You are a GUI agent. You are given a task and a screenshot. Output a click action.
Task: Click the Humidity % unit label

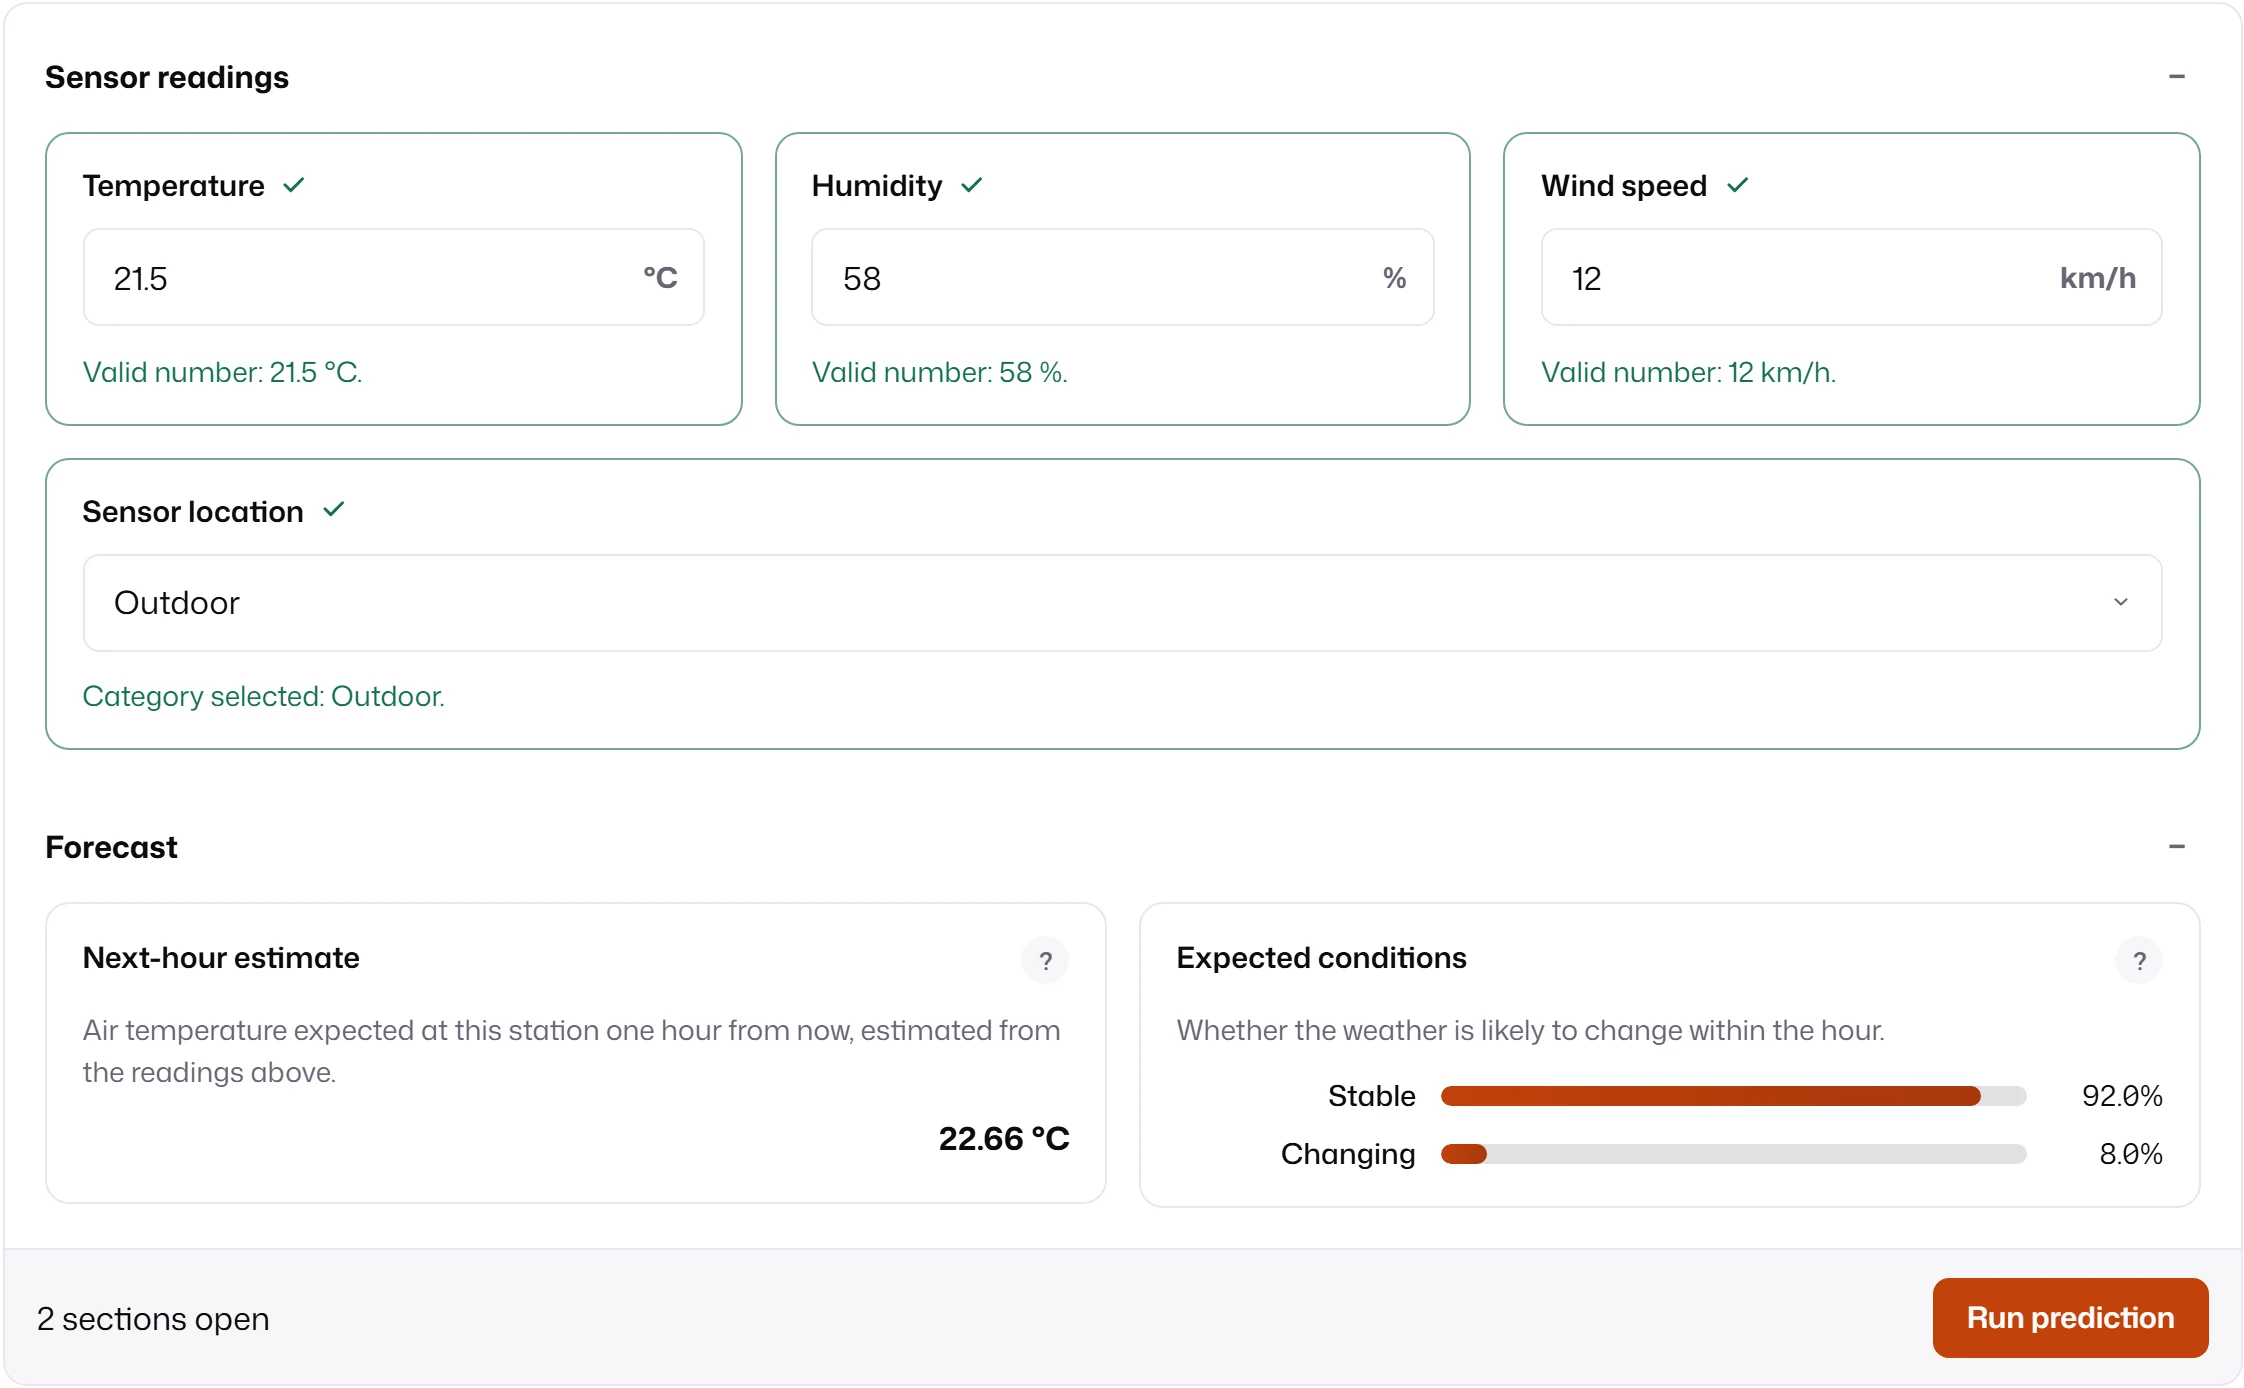tap(1394, 277)
